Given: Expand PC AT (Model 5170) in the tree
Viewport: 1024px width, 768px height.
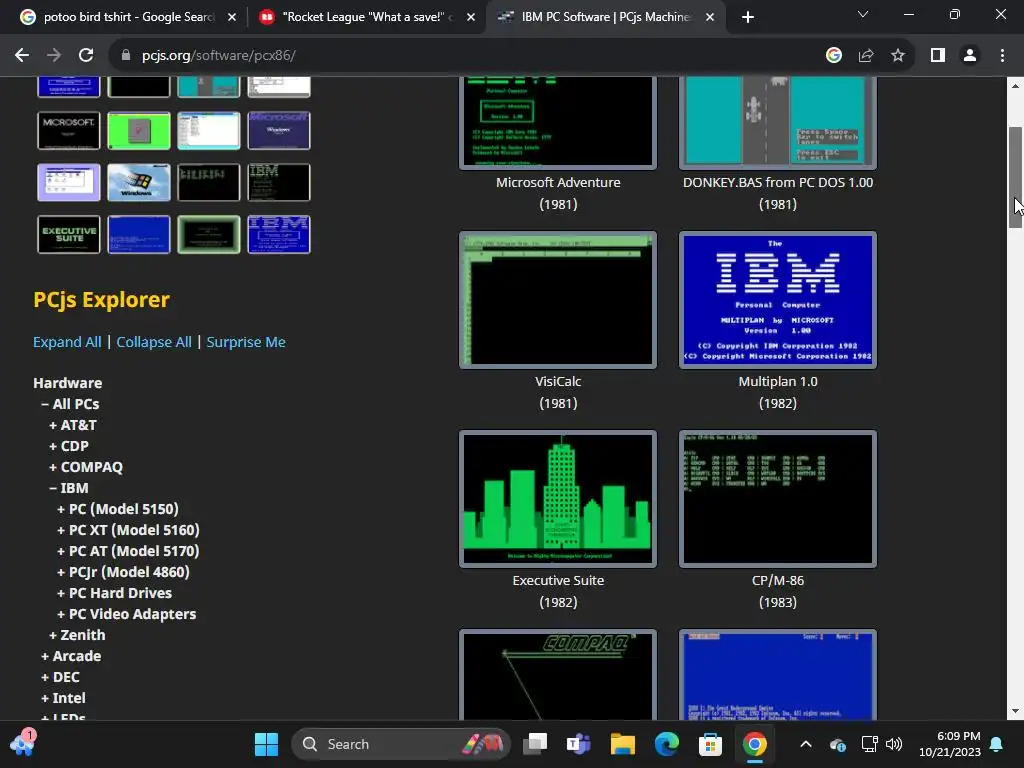Looking at the screenshot, I should 128,551.
